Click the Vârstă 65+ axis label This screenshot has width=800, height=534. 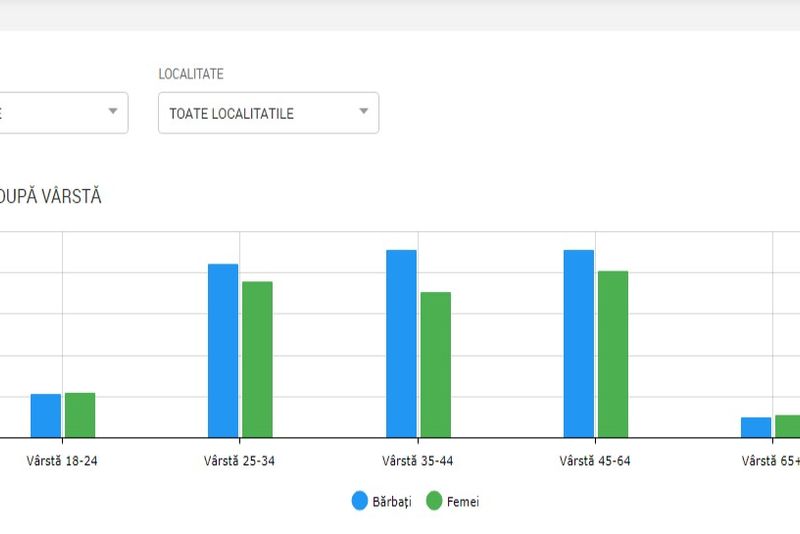[x=770, y=461]
